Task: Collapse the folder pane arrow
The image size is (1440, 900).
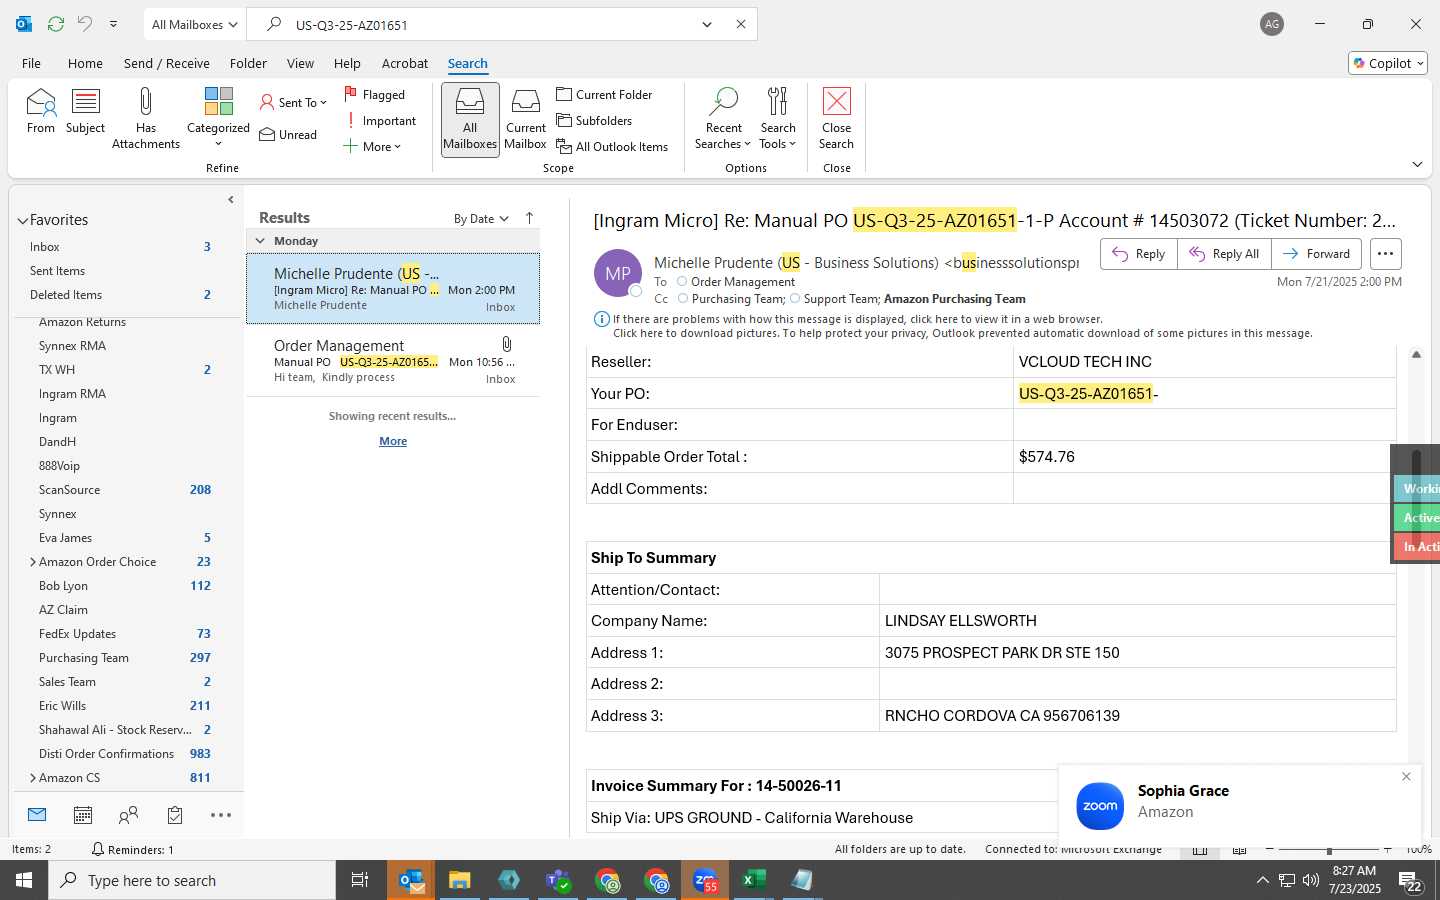Action: (231, 199)
